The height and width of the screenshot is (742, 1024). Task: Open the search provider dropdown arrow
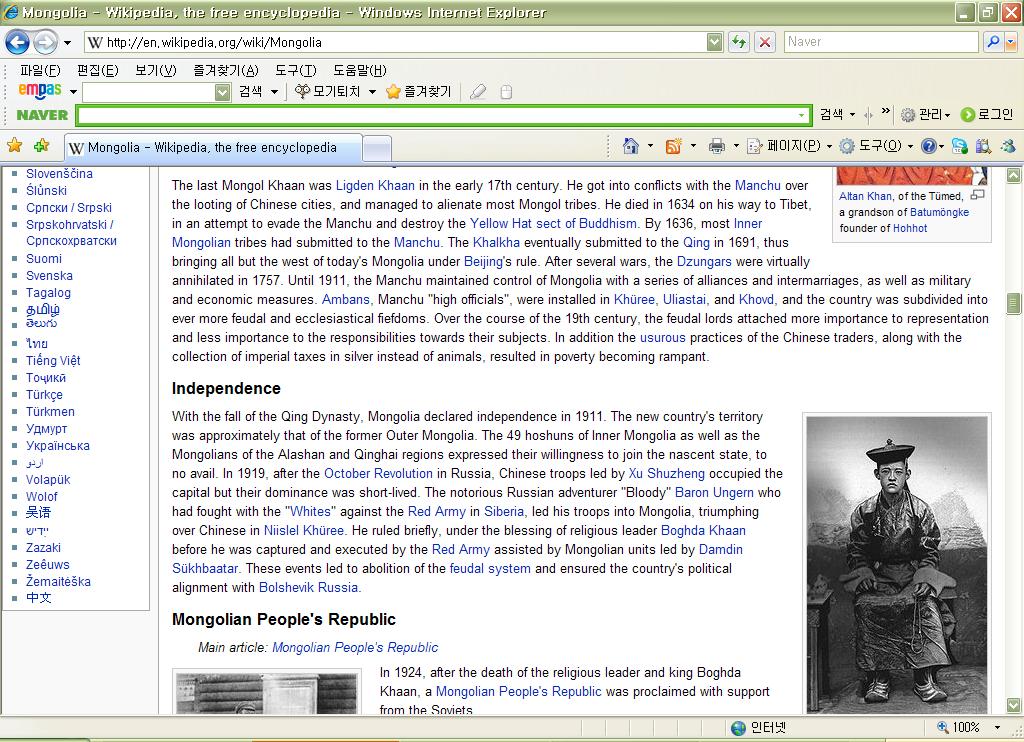point(1010,42)
